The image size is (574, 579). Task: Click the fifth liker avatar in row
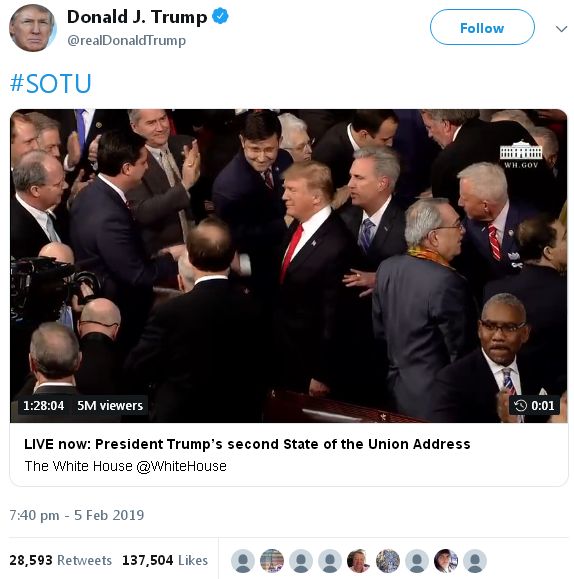pyautogui.click(x=359, y=561)
